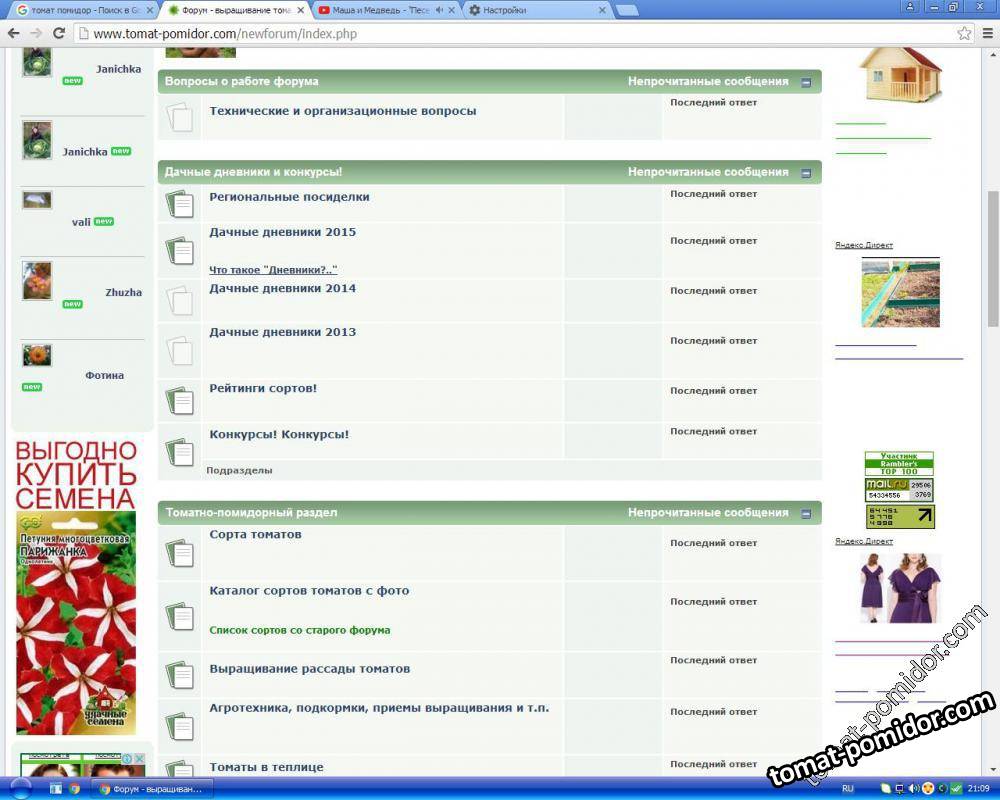The image size is (1000, 800).
Task: Click the page vertical scrollbar thumb
Action: click(x=992, y=258)
